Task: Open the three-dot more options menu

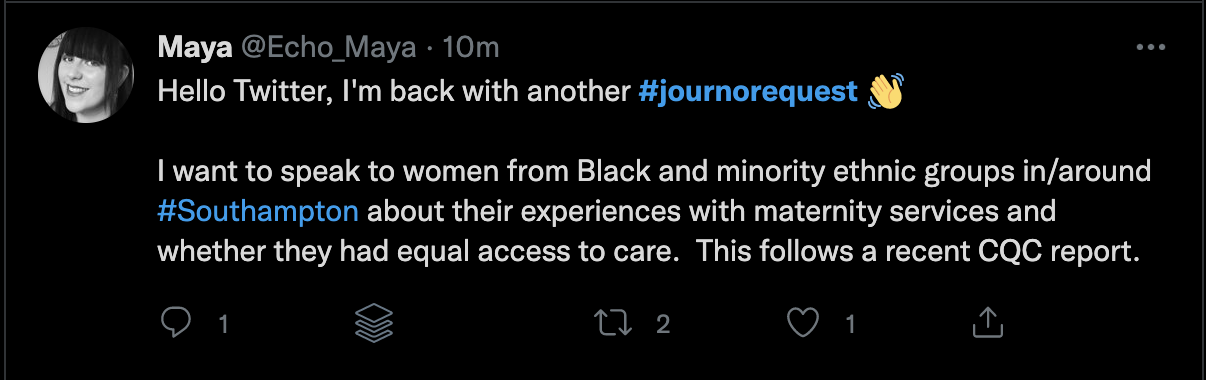Action: [x=1152, y=48]
